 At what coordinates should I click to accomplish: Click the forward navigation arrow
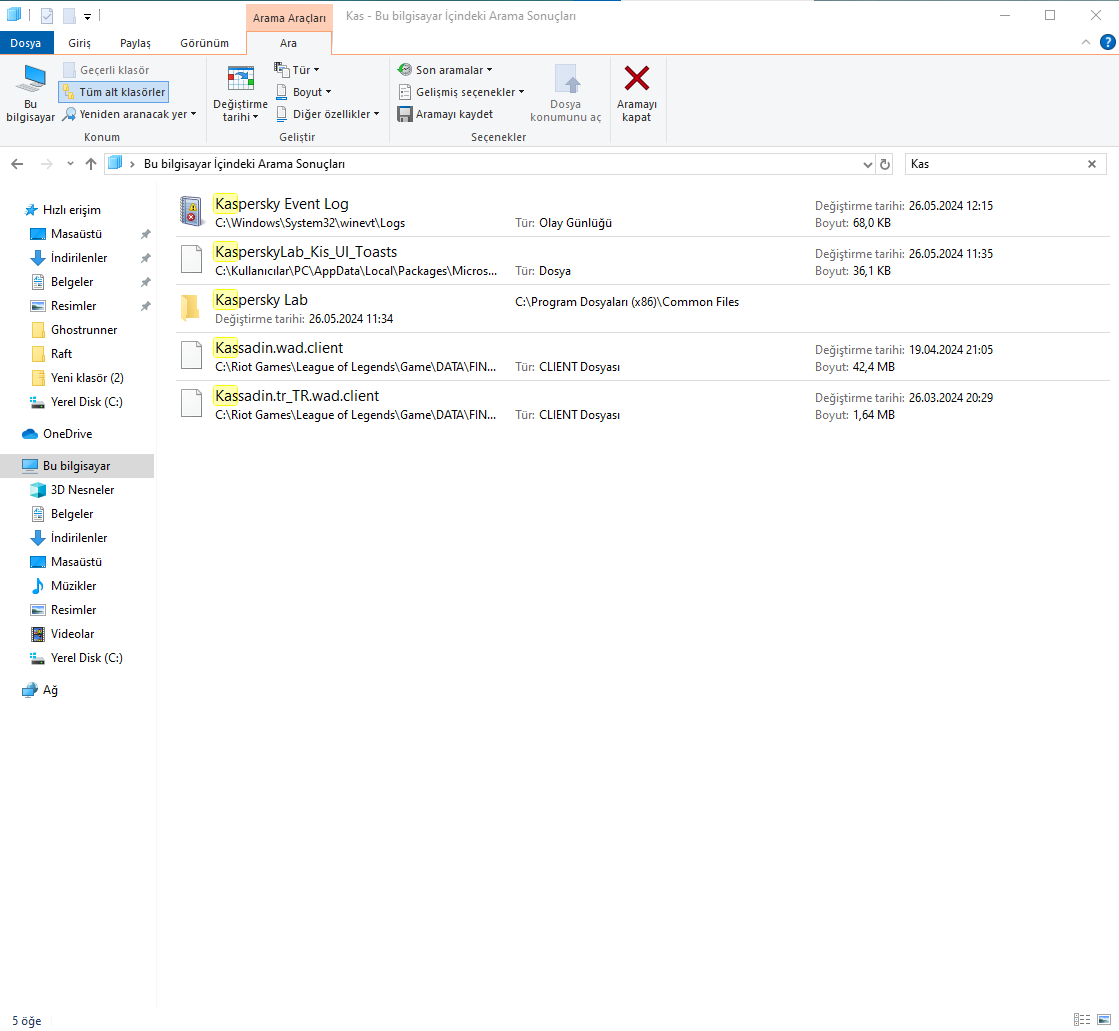click(x=46, y=164)
